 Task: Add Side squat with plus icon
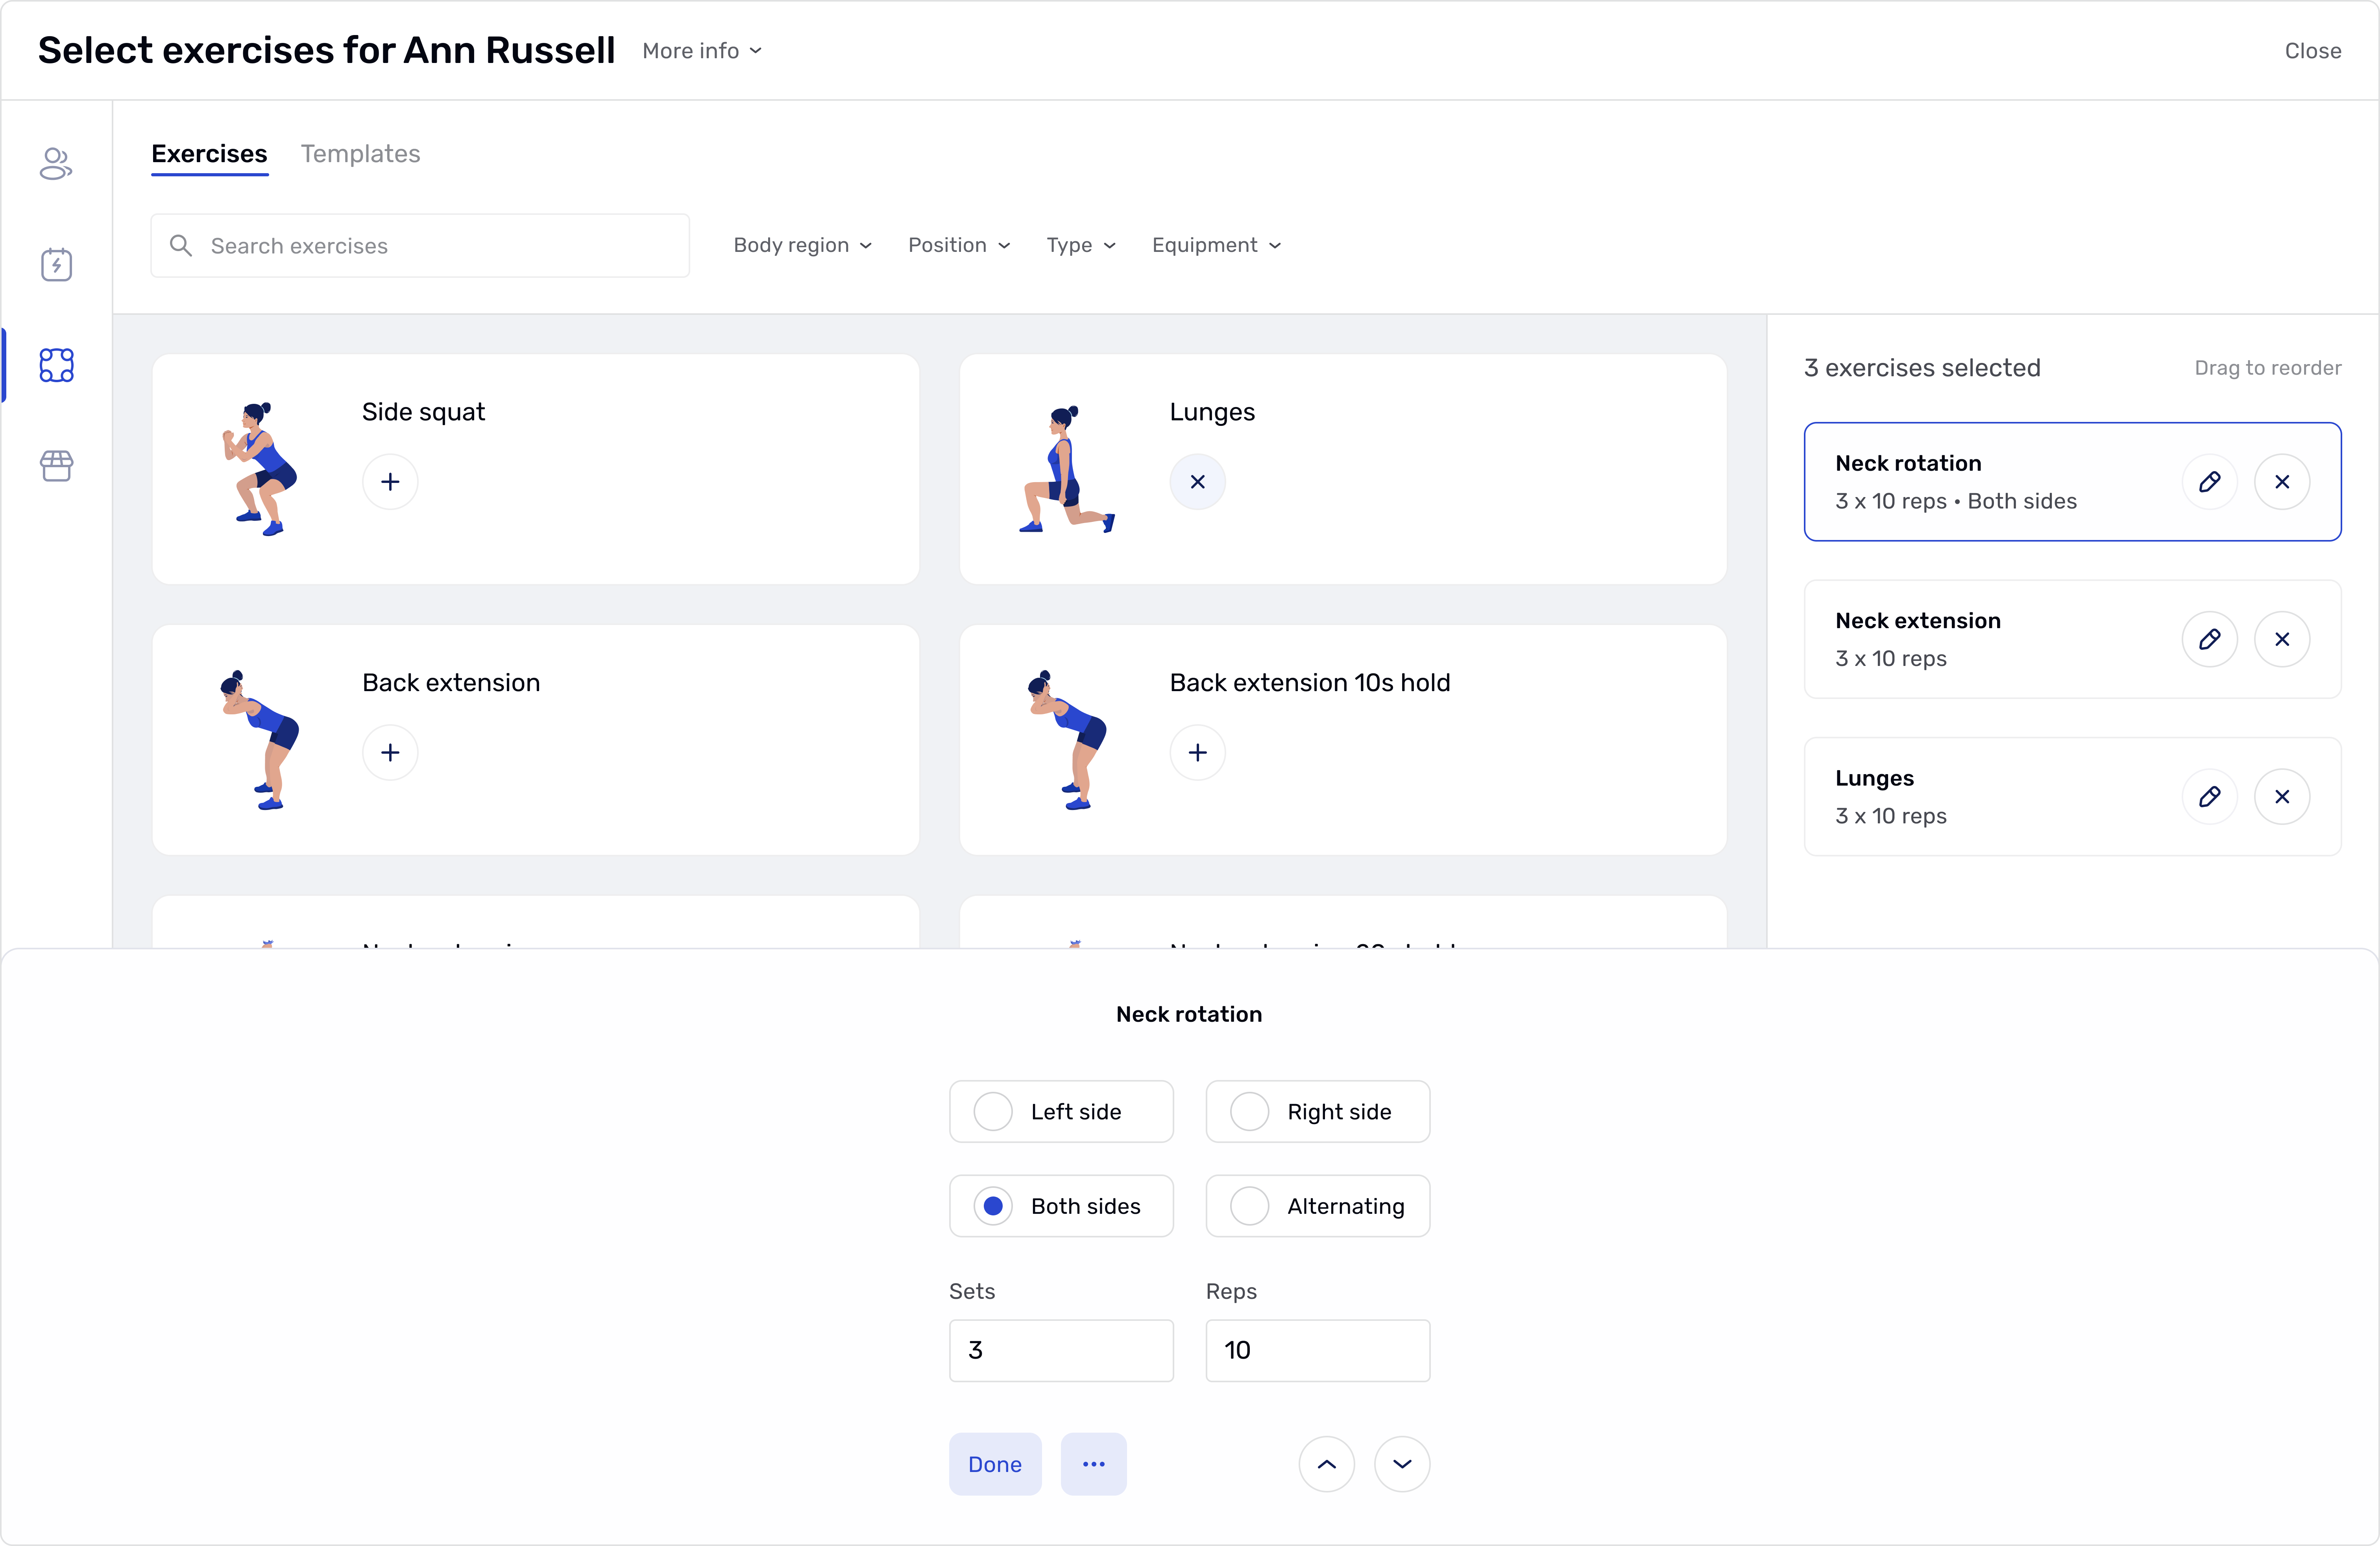(x=390, y=482)
